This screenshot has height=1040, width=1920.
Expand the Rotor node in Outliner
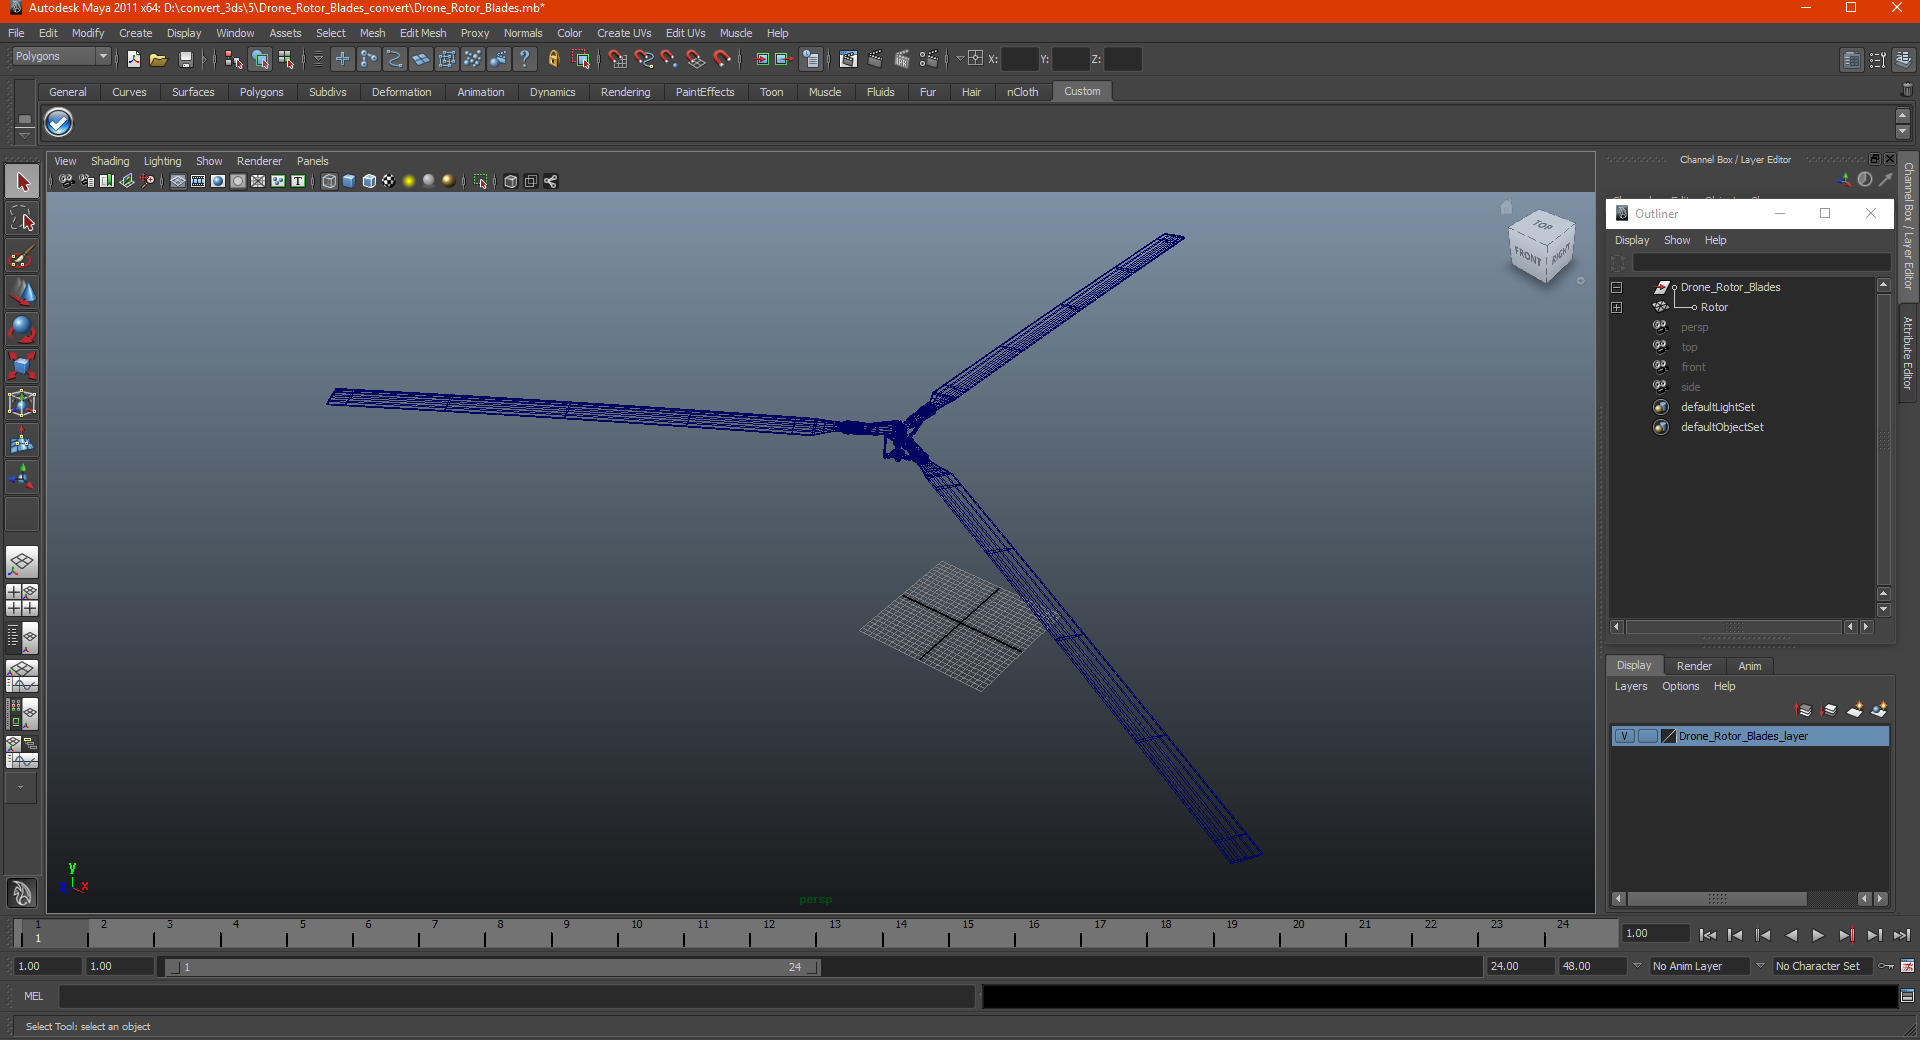[x=1616, y=307]
